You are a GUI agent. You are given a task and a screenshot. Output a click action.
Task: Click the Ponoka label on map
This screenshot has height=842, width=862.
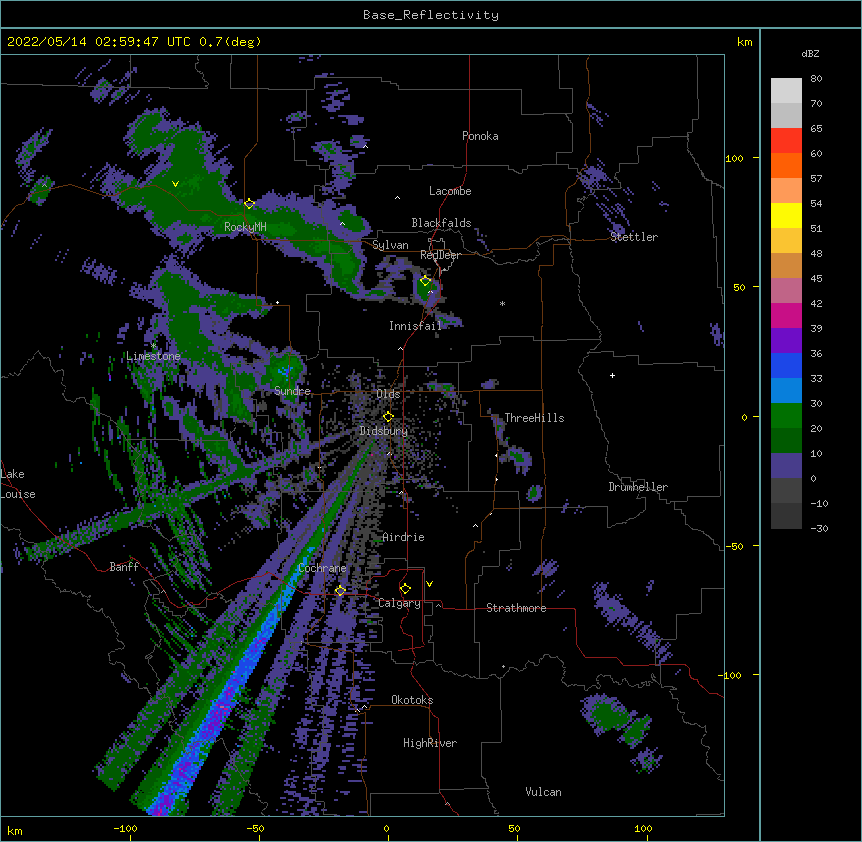coord(480,136)
